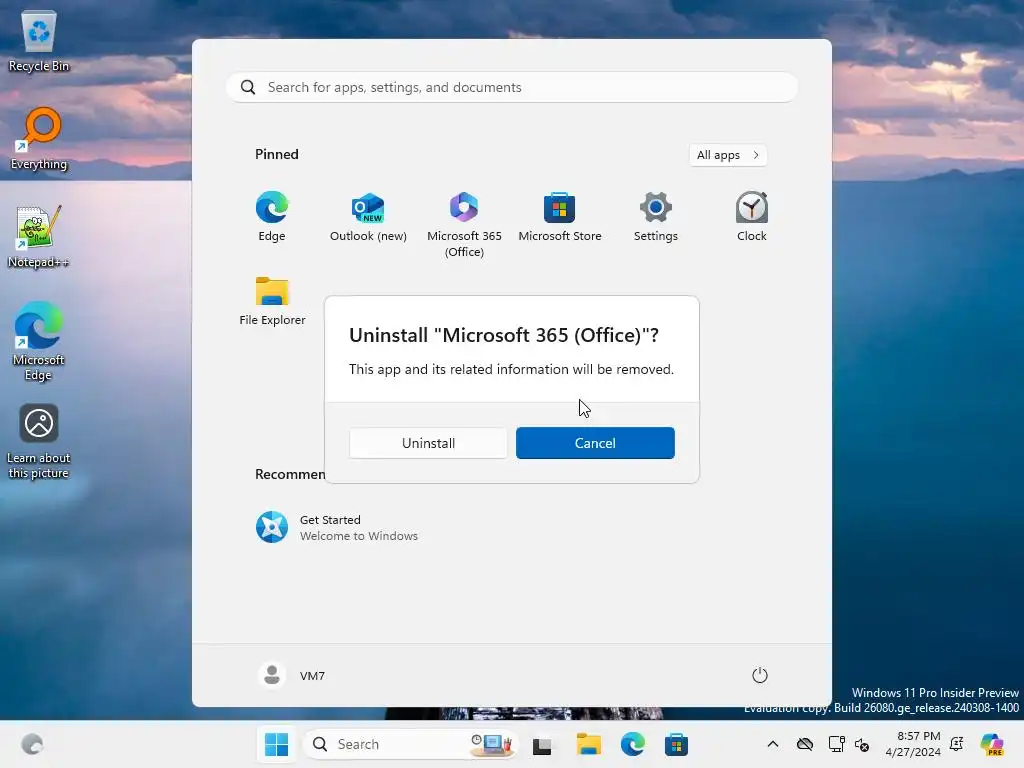Viewport: 1024px width, 768px height.
Task: Open pinned Clock app
Action: [x=752, y=217]
